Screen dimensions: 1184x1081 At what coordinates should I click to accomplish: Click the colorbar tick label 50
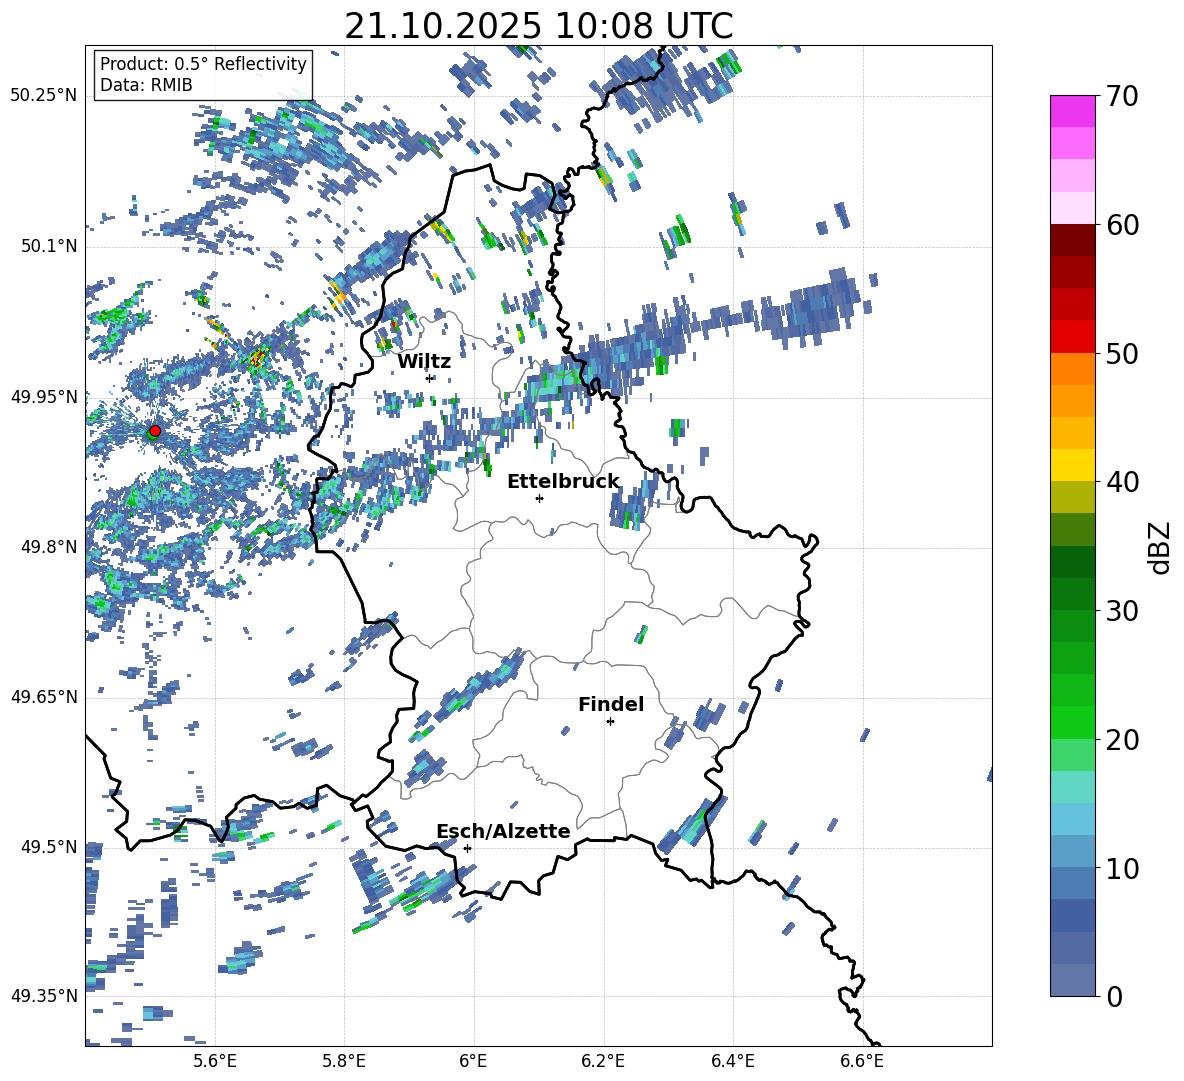[x=1122, y=353]
